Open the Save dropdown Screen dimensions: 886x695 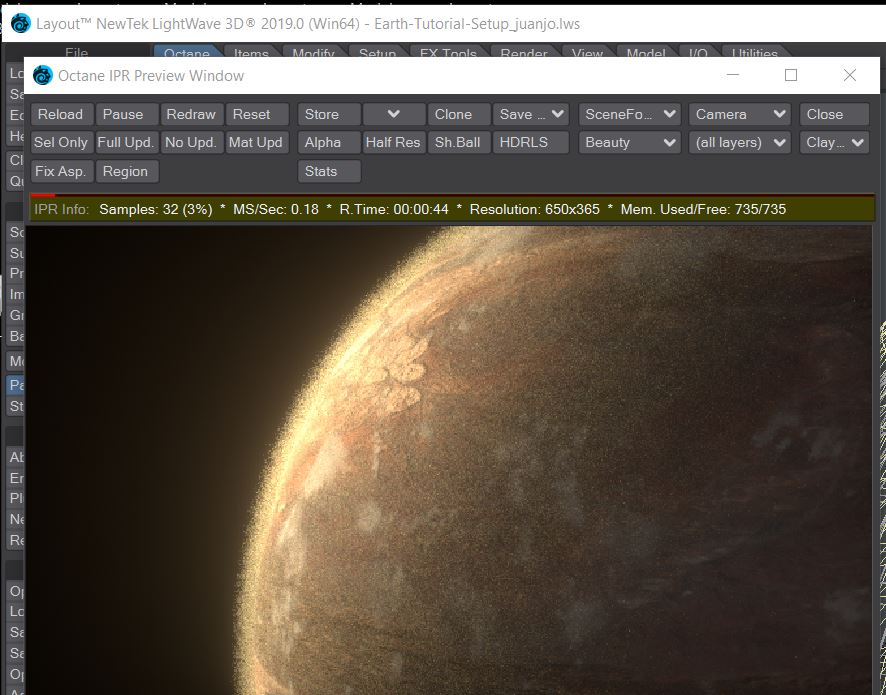click(x=531, y=114)
